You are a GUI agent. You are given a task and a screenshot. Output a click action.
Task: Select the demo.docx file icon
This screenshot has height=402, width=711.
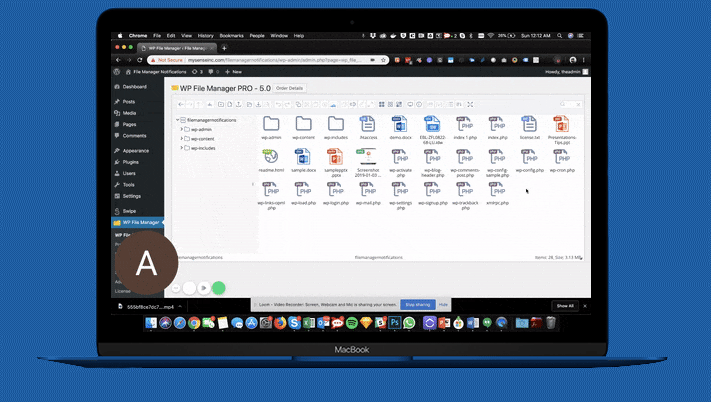400,123
